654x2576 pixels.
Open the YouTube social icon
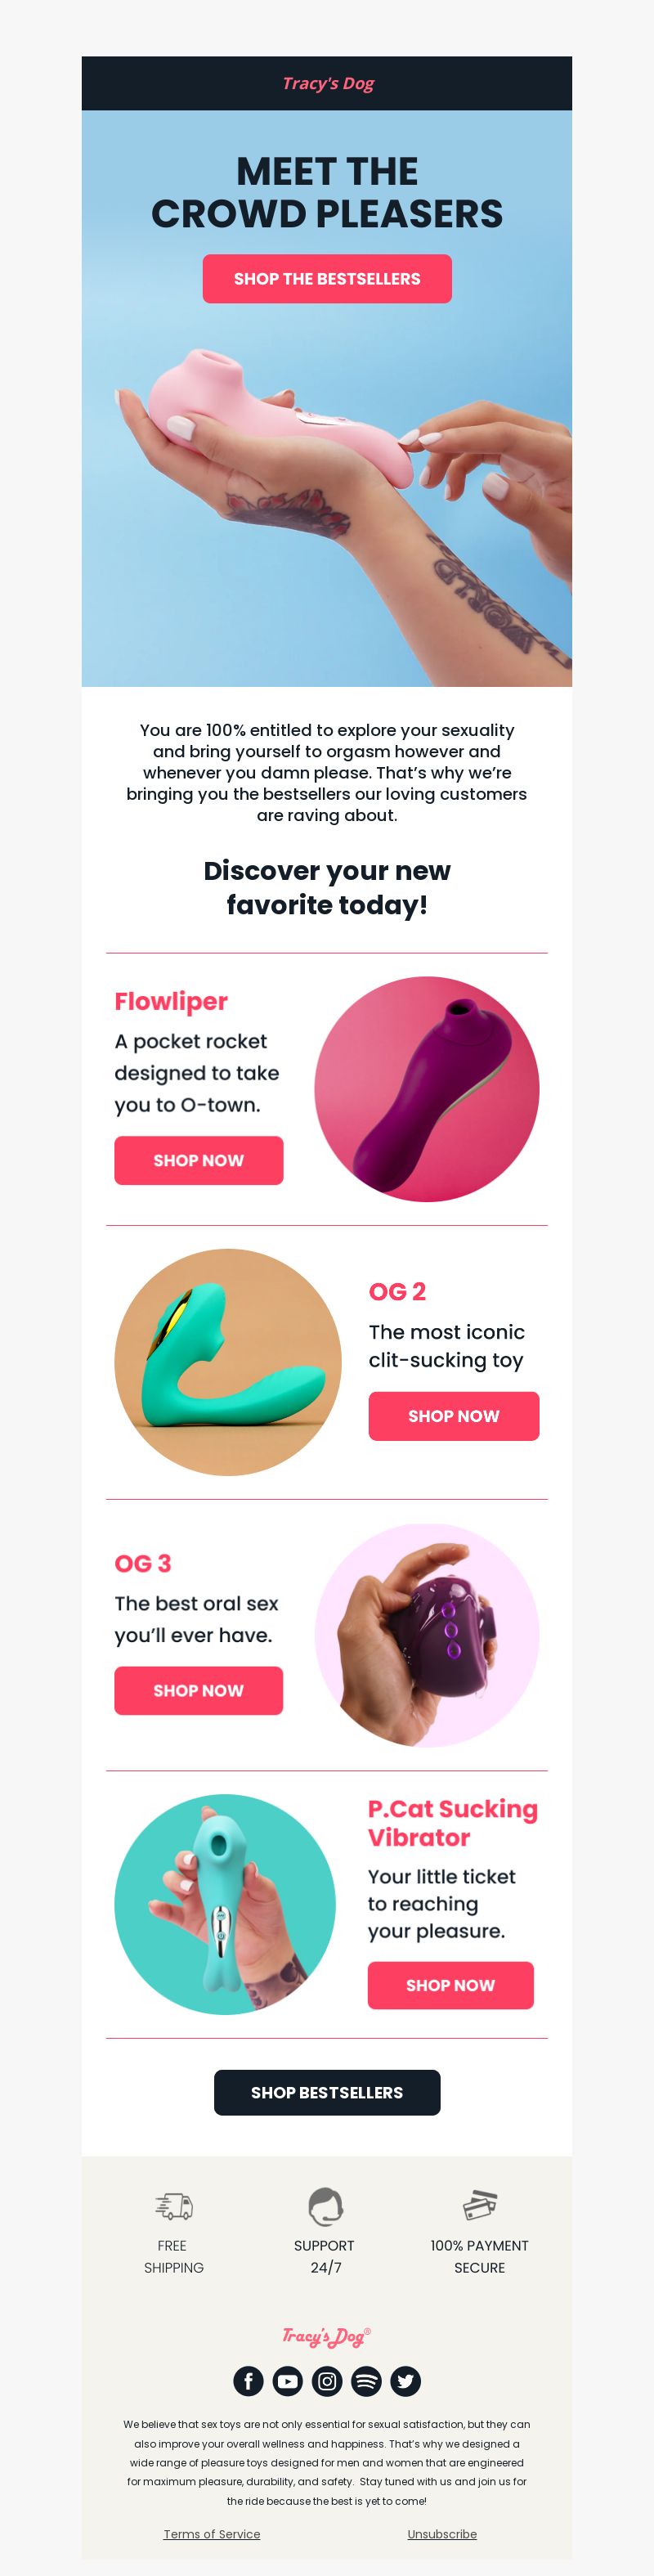[287, 2381]
